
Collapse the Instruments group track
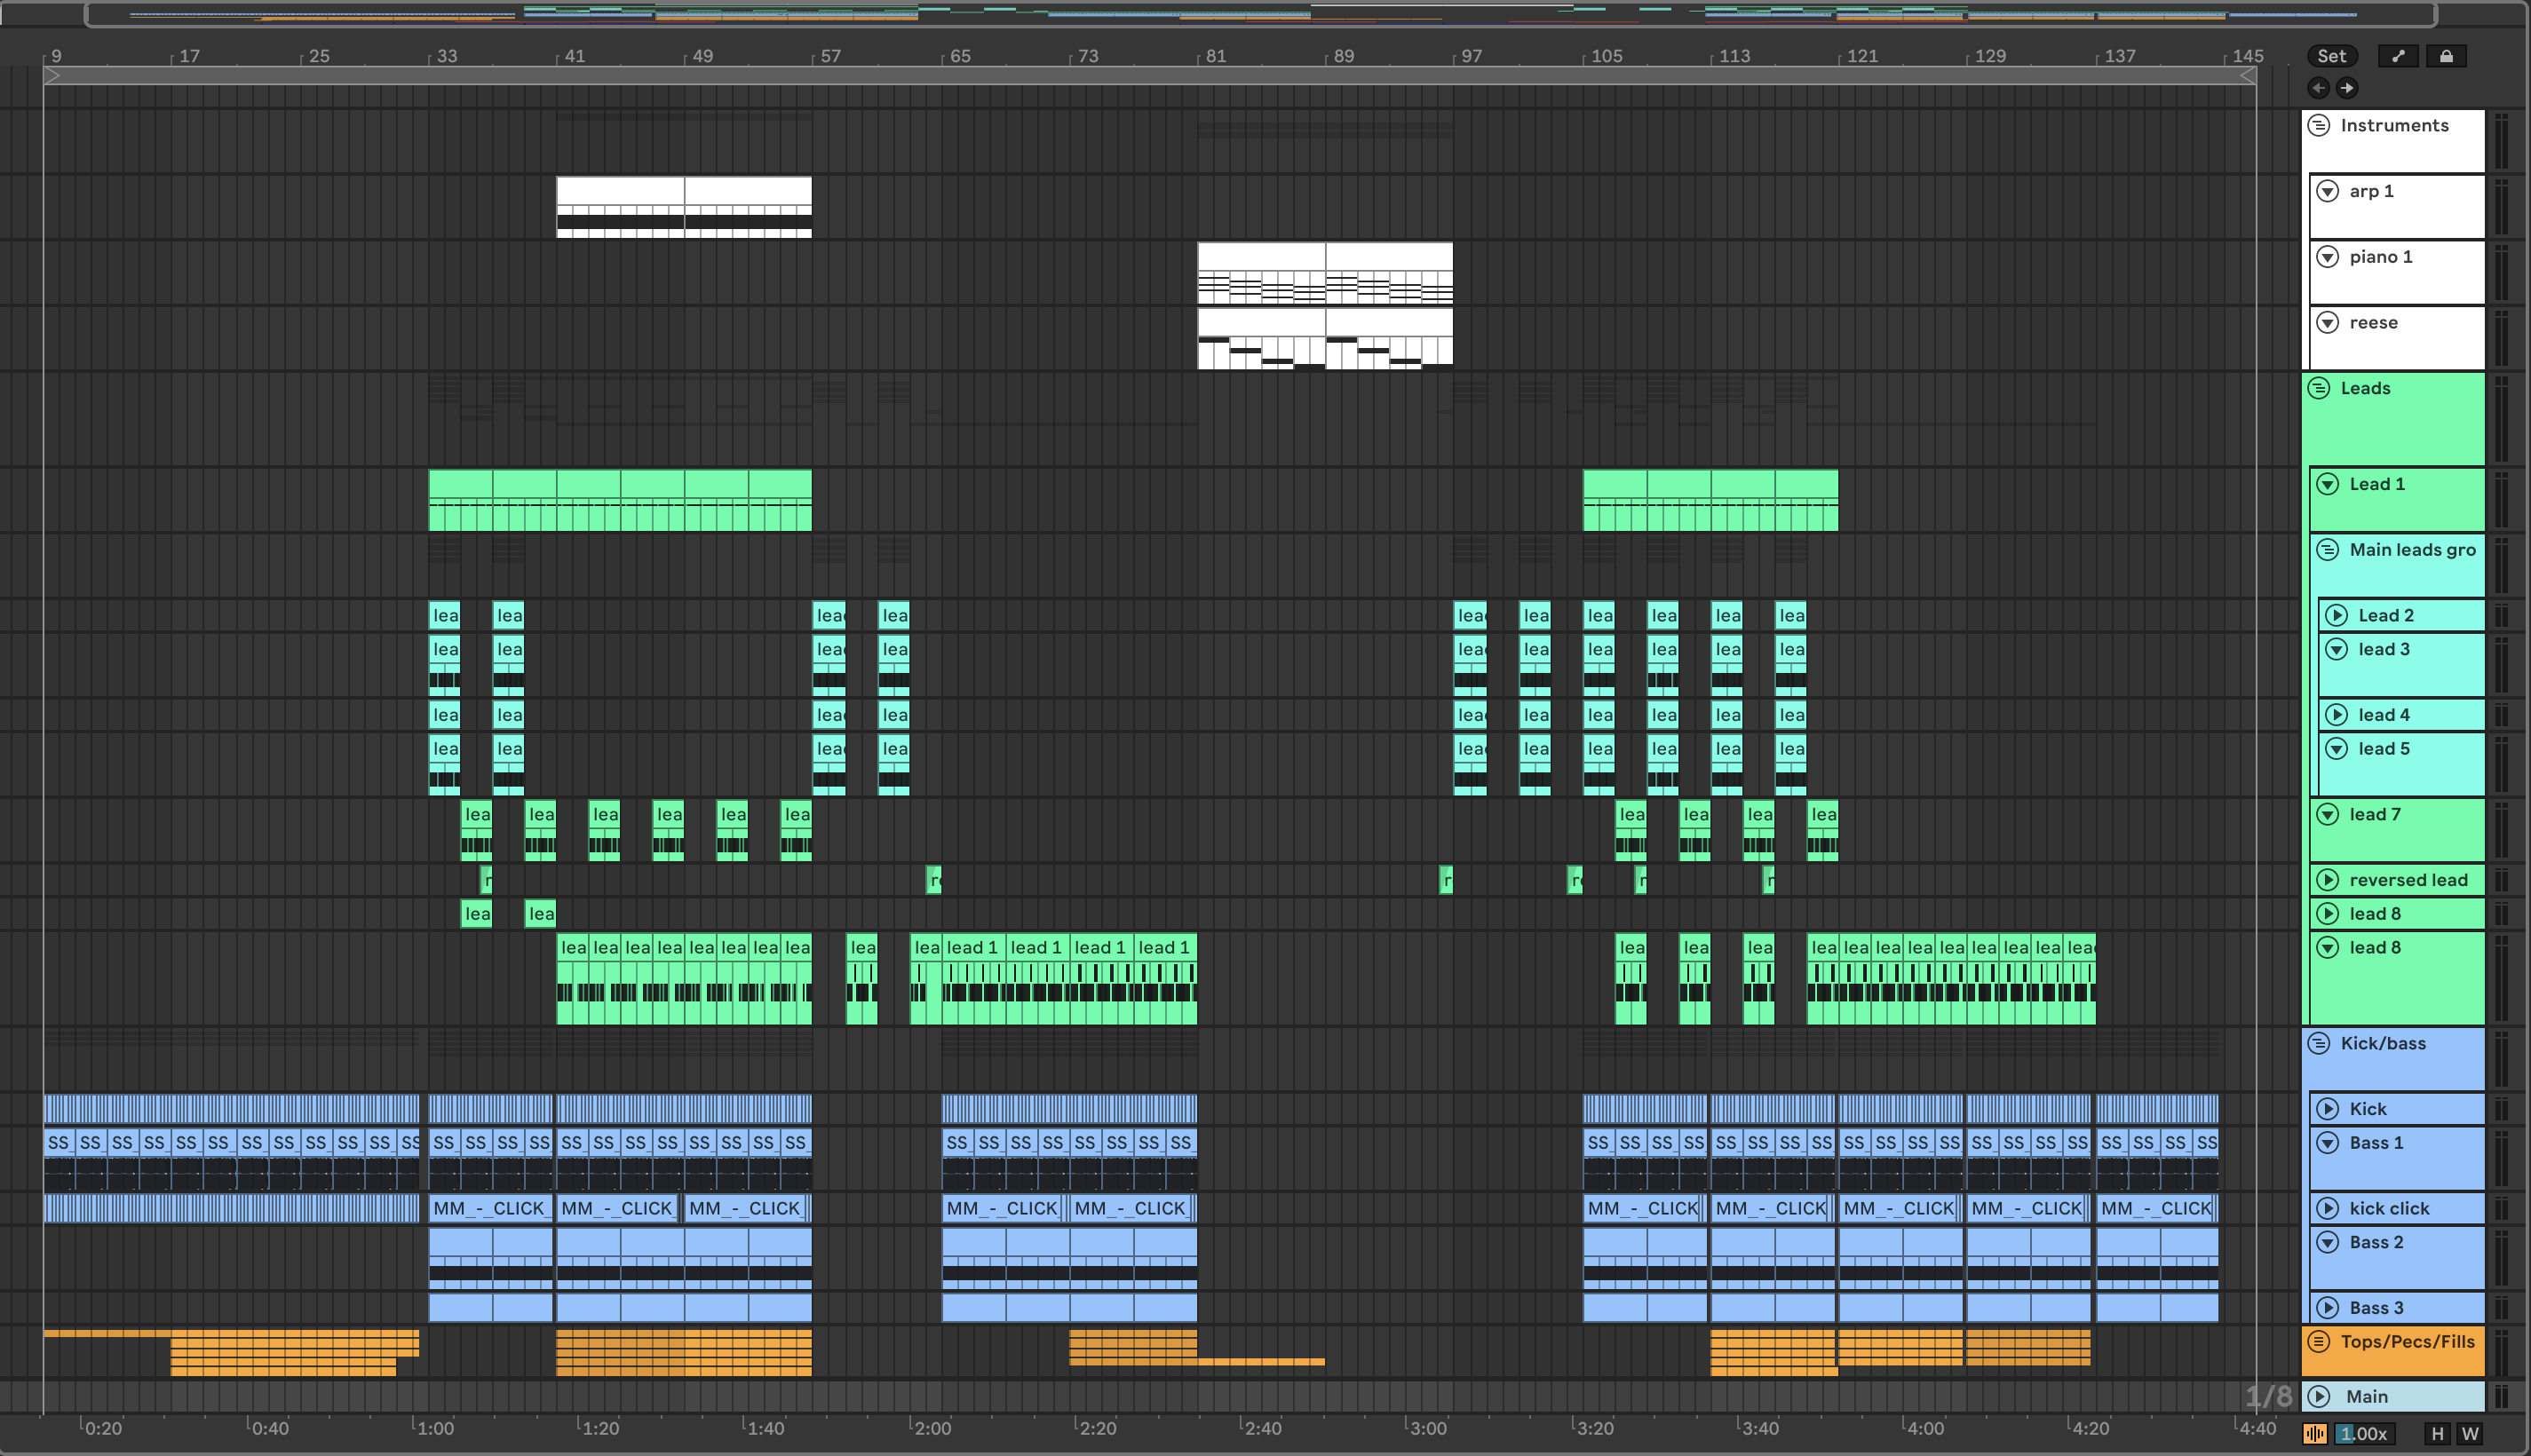click(2319, 125)
